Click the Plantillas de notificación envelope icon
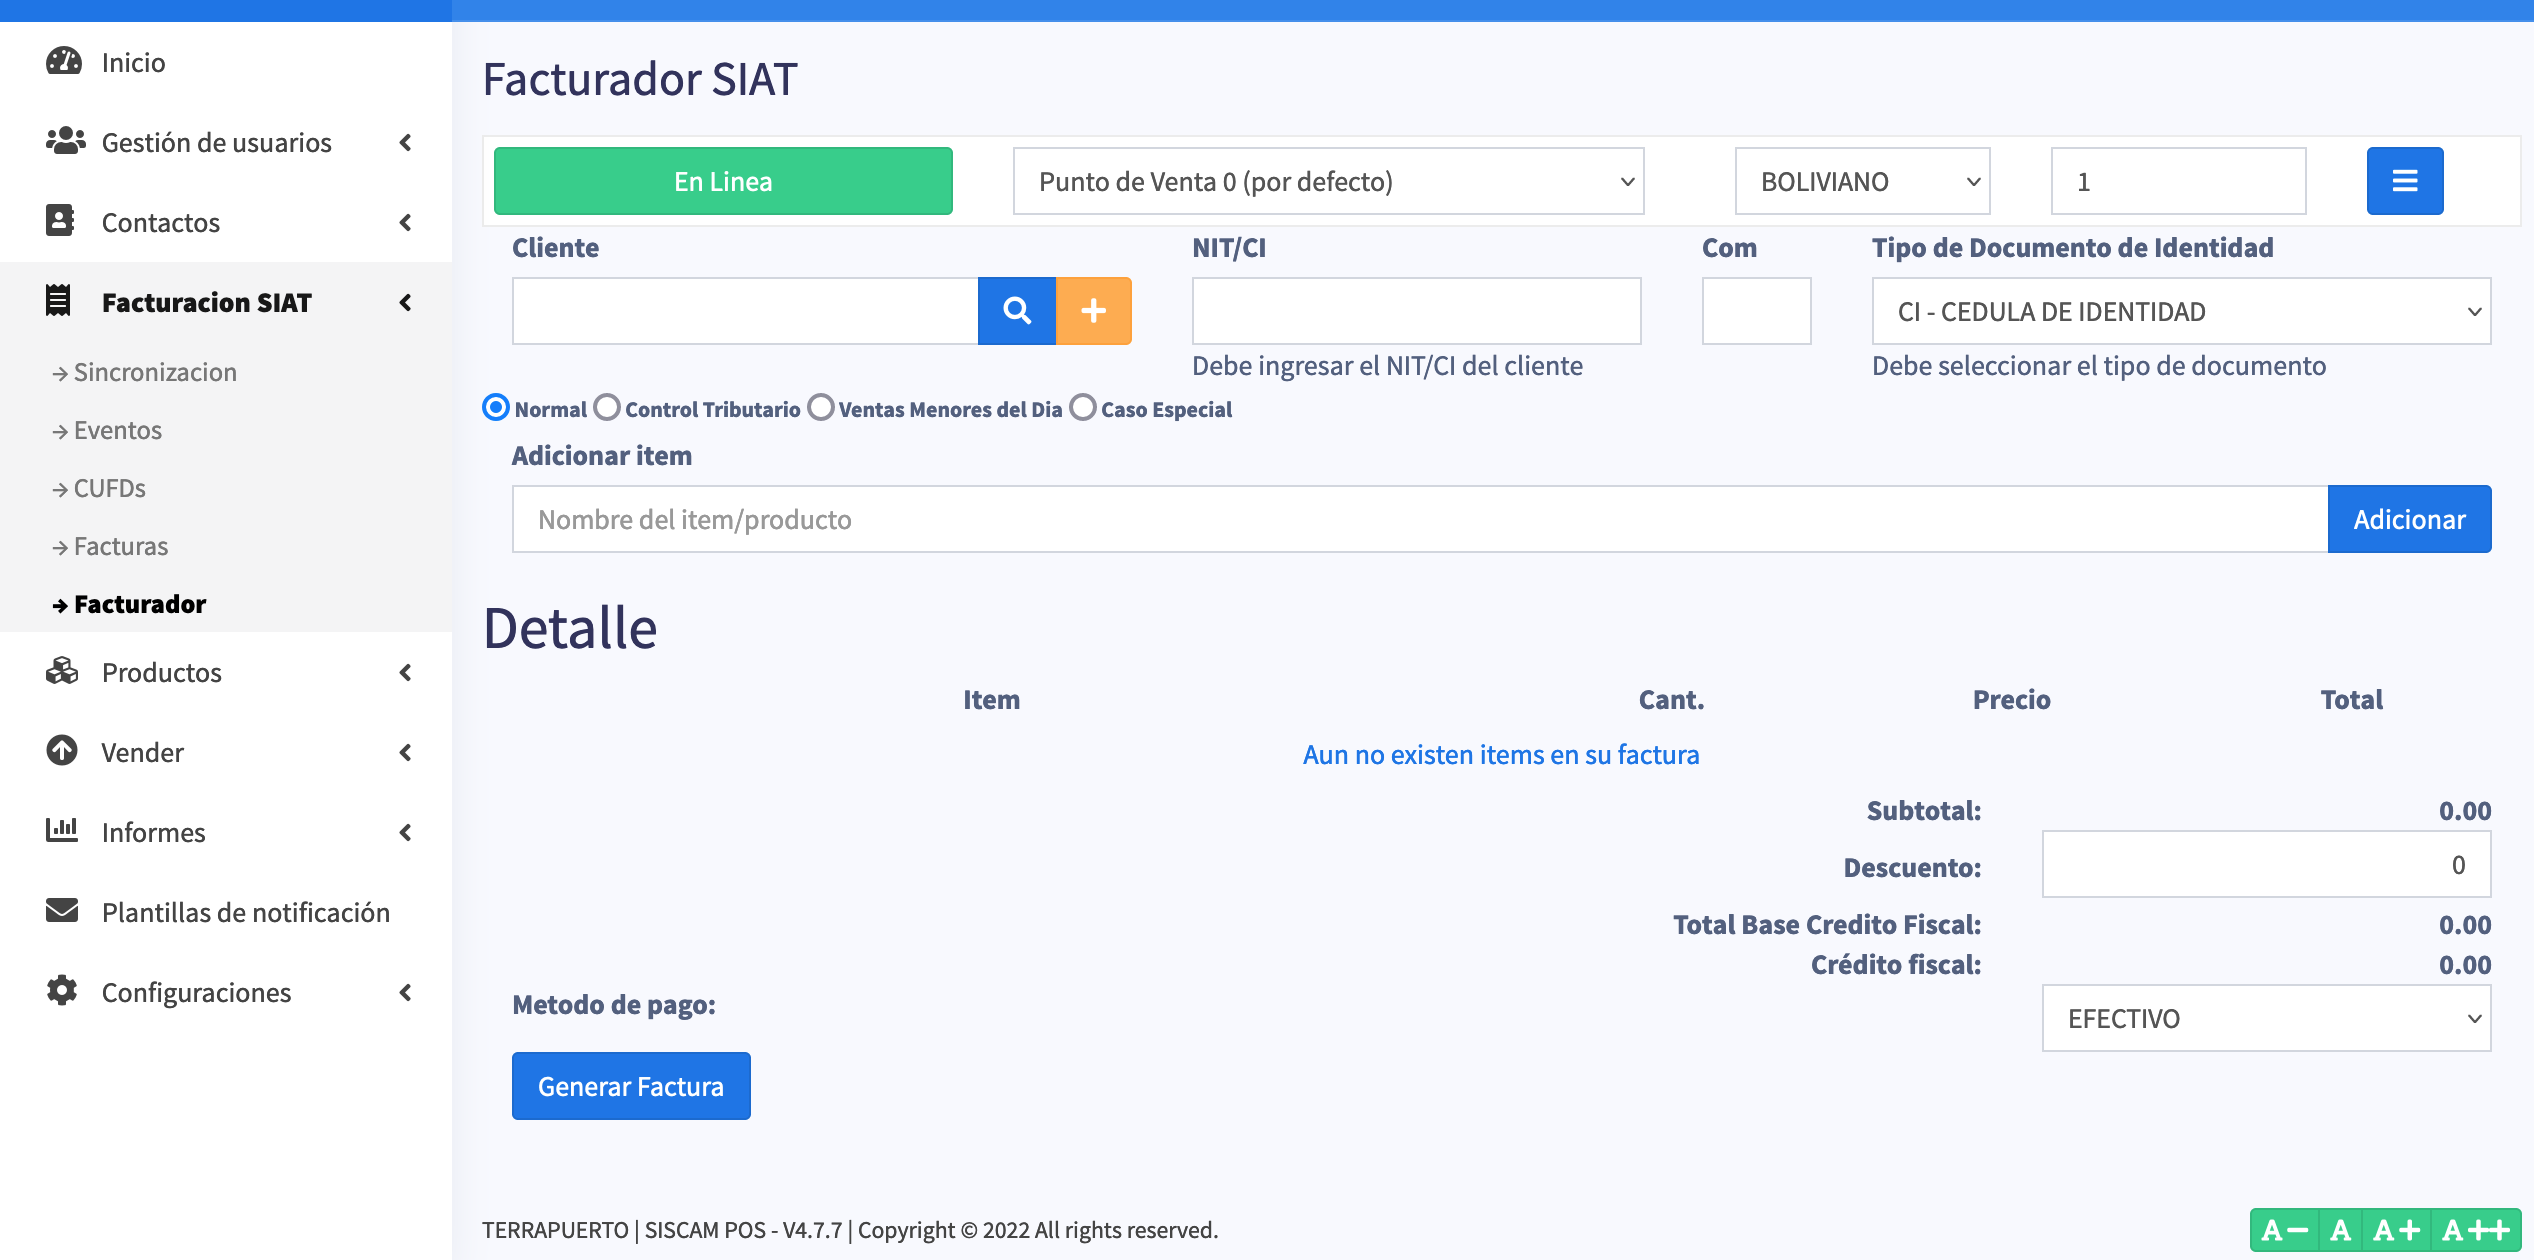Image resolution: width=2534 pixels, height=1260 pixels. tap(62, 911)
